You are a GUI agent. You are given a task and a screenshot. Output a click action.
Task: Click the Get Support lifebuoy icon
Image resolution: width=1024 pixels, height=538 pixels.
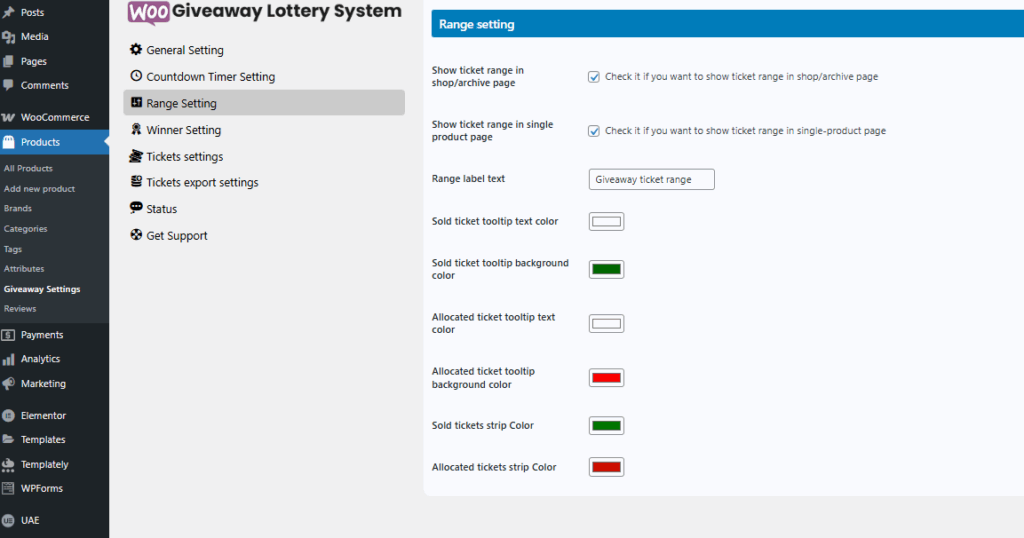[136, 234]
